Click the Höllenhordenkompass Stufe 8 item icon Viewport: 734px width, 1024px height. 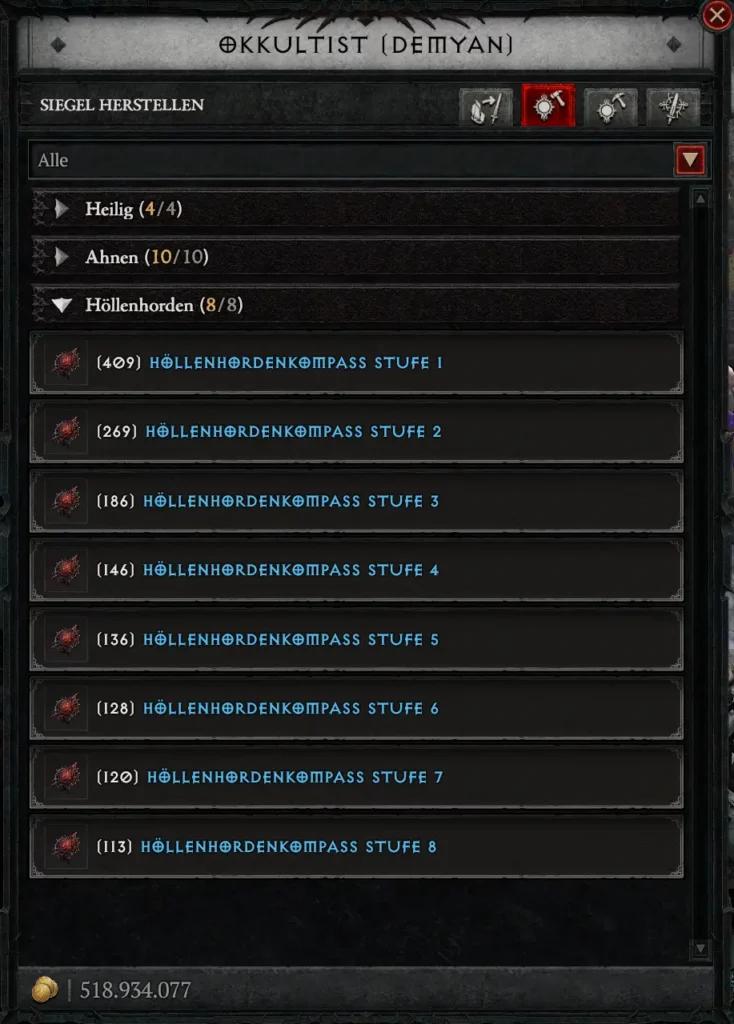click(66, 846)
